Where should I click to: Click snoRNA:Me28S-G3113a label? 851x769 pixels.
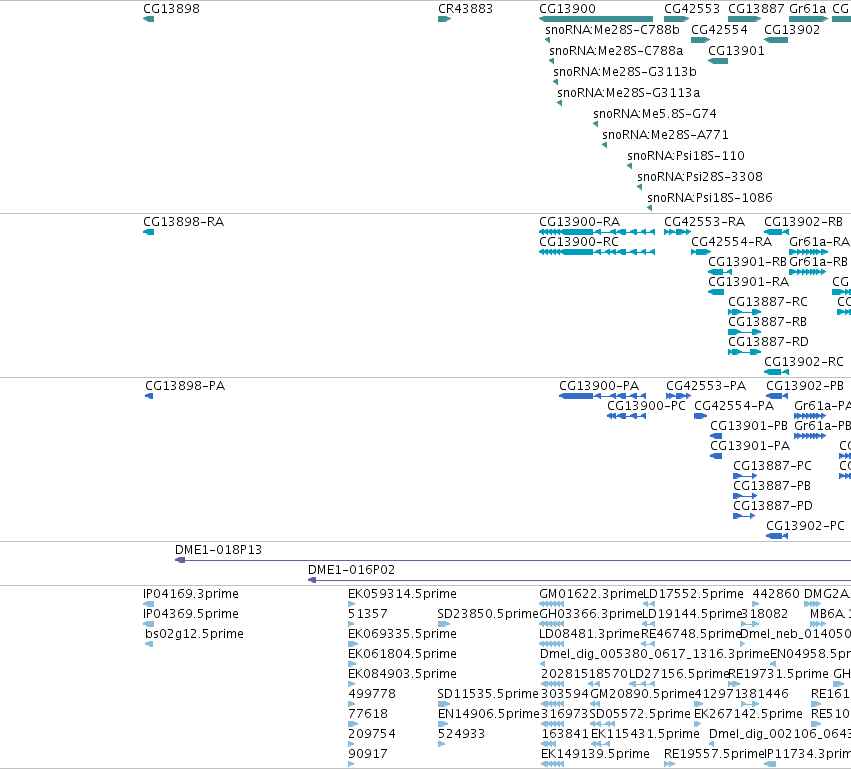click(x=628, y=93)
